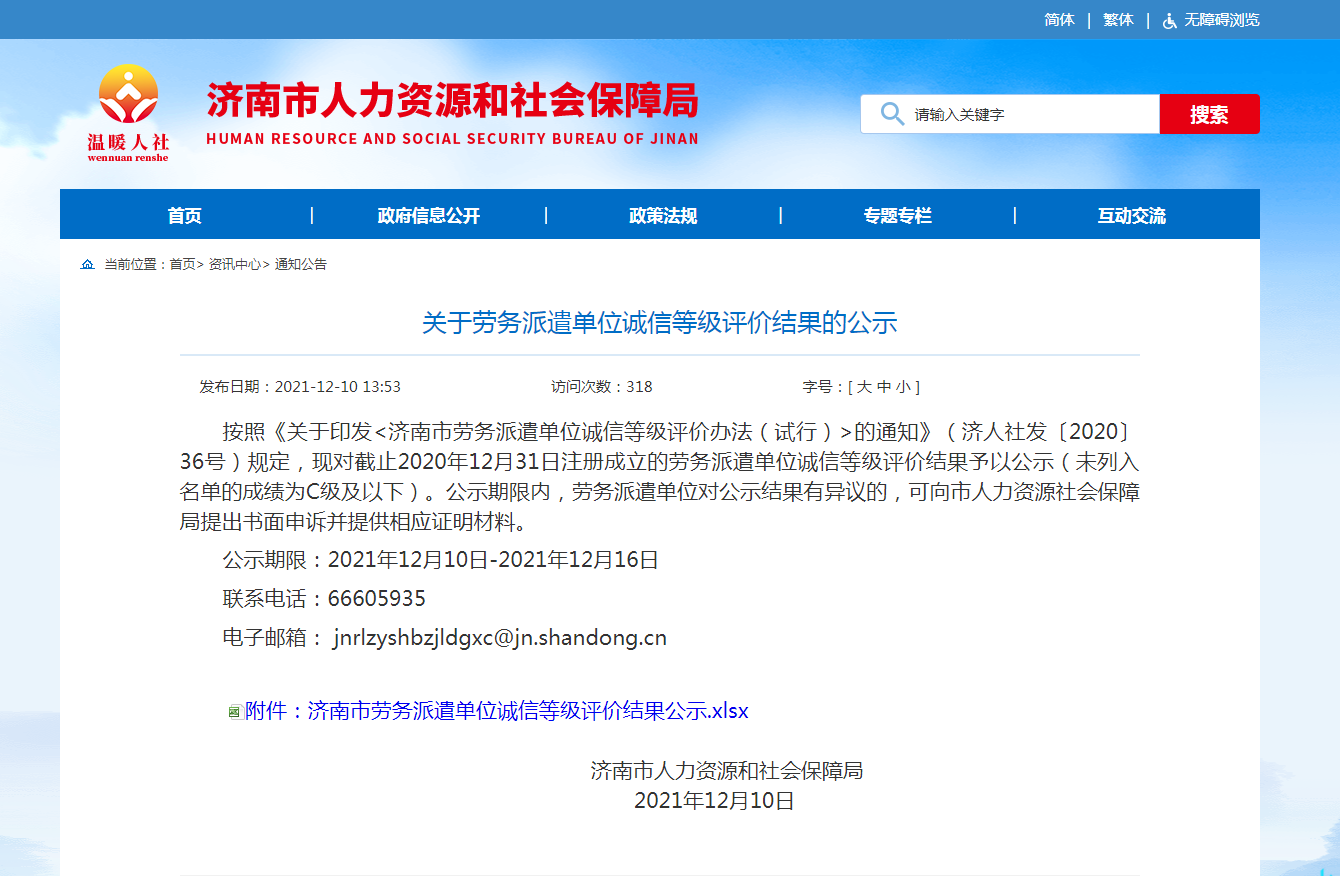Switch to 繁体 traditional Chinese

[x=1118, y=20]
